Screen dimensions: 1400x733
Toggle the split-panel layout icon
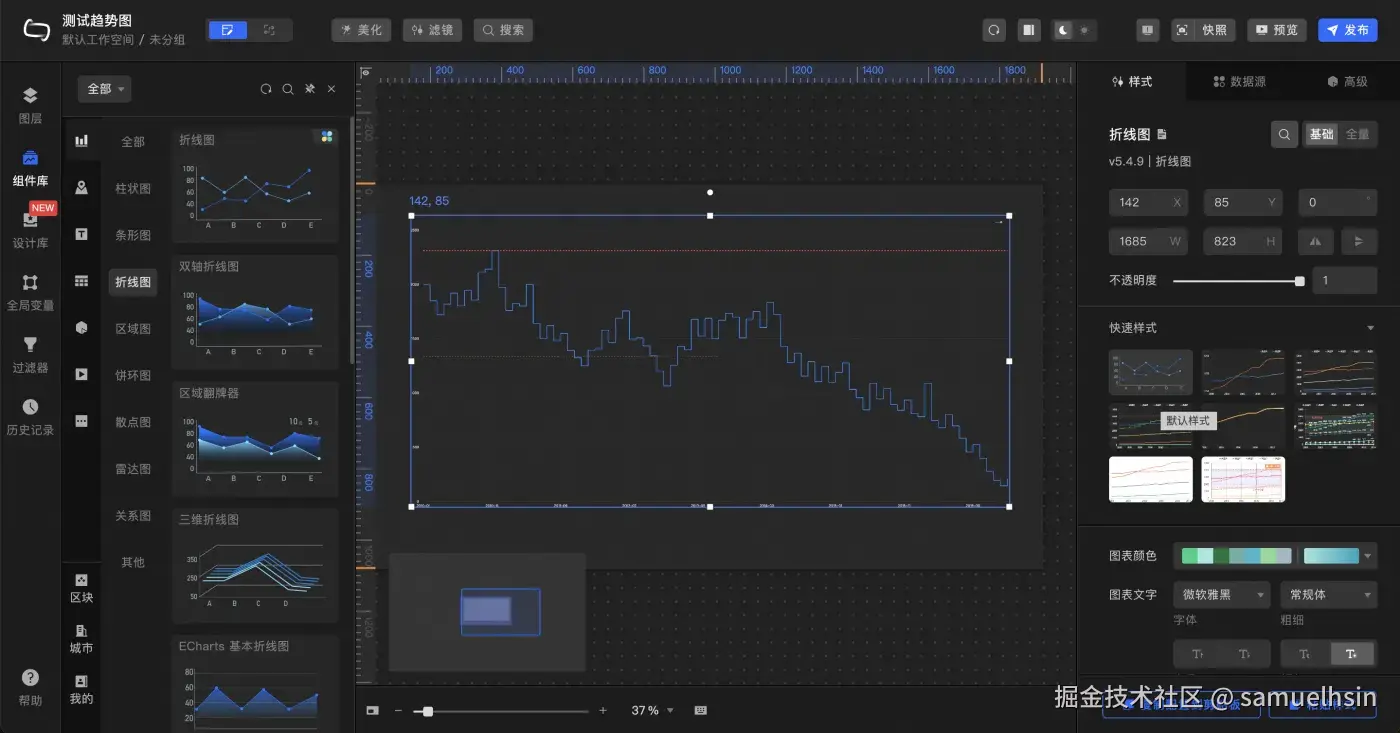coord(1028,30)
